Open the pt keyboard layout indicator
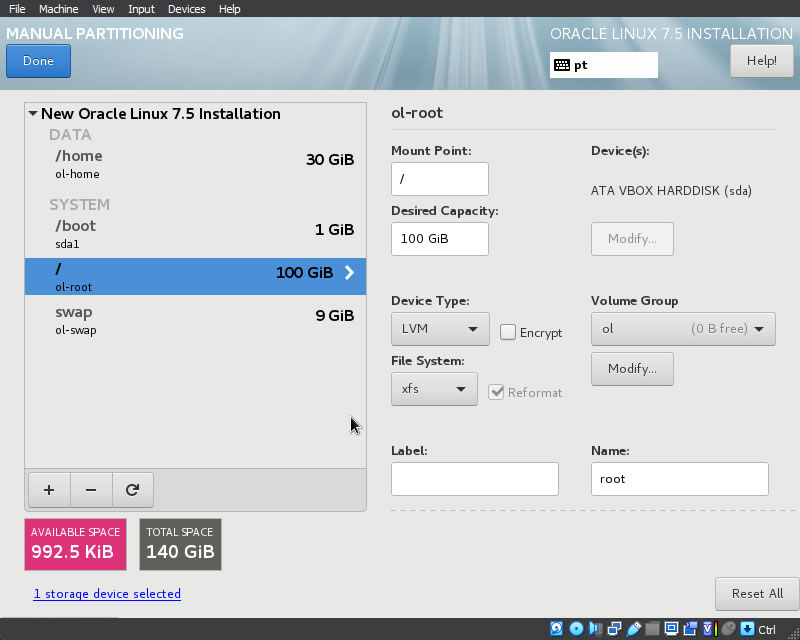Screen dimensions: 800x640 (x=604, y=65)
